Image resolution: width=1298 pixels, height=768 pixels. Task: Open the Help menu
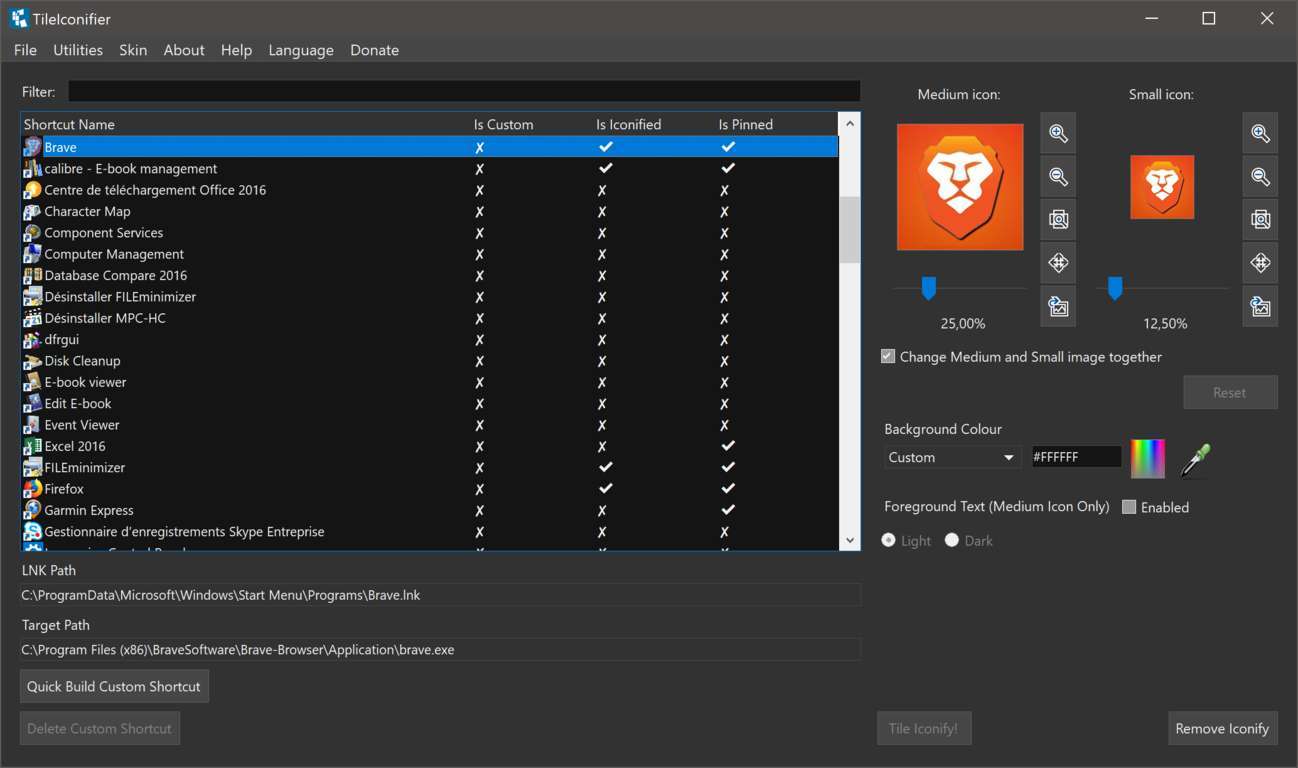(x=236, y=50)
